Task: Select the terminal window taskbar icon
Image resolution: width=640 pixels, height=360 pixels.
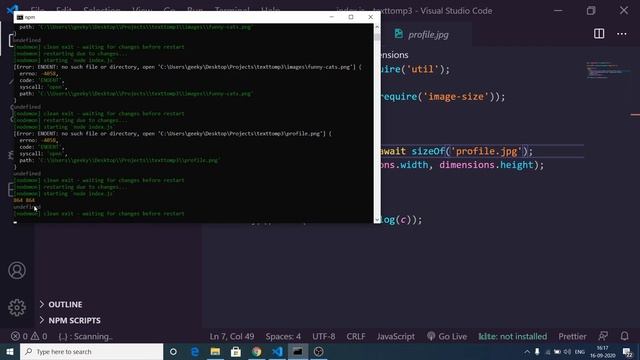Action: pos(298,351)
